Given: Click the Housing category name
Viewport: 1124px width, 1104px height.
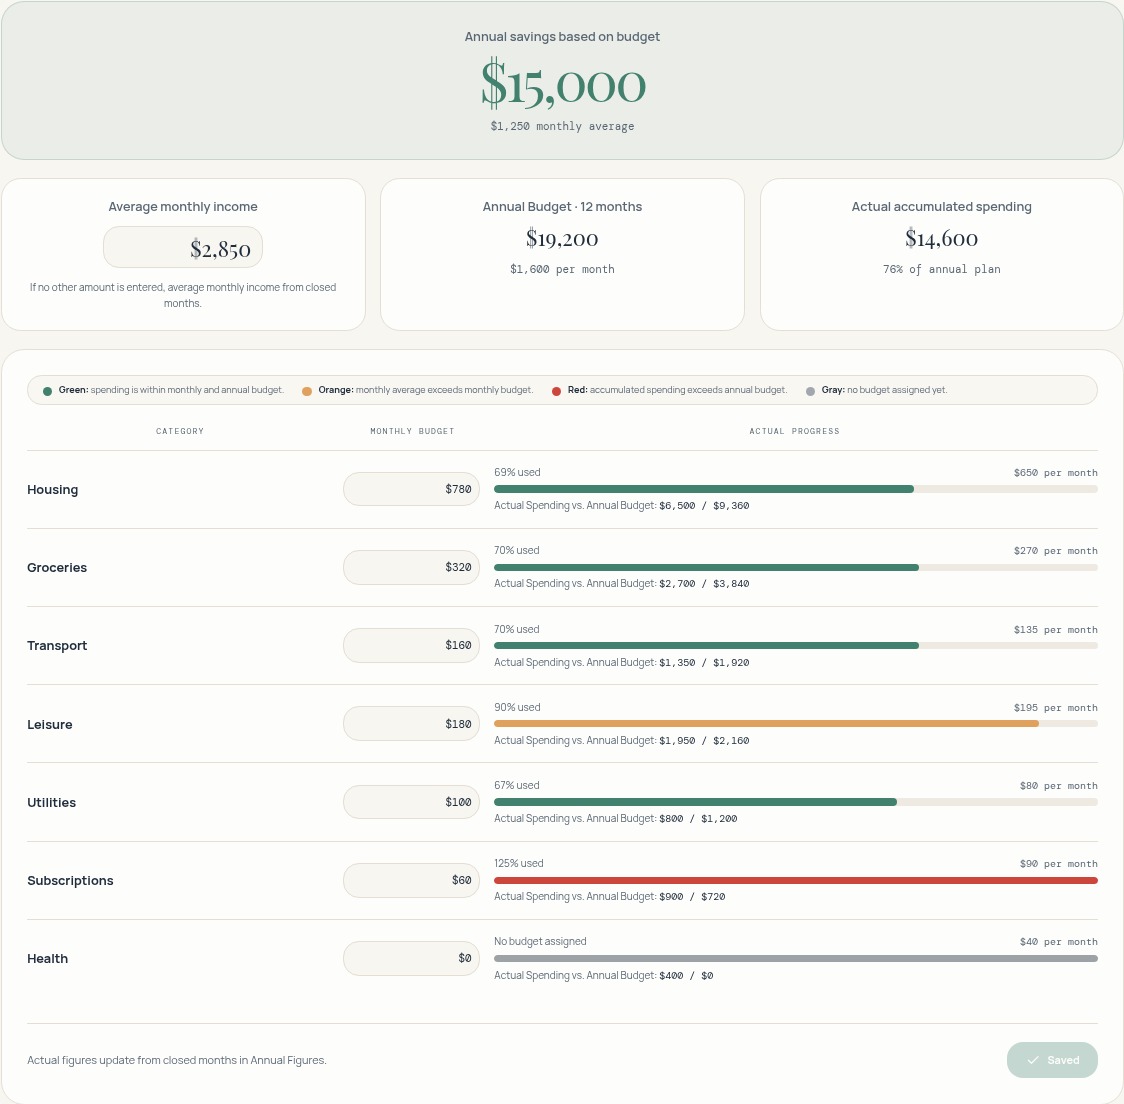Looking at the screenshot, I should point(52,490).
